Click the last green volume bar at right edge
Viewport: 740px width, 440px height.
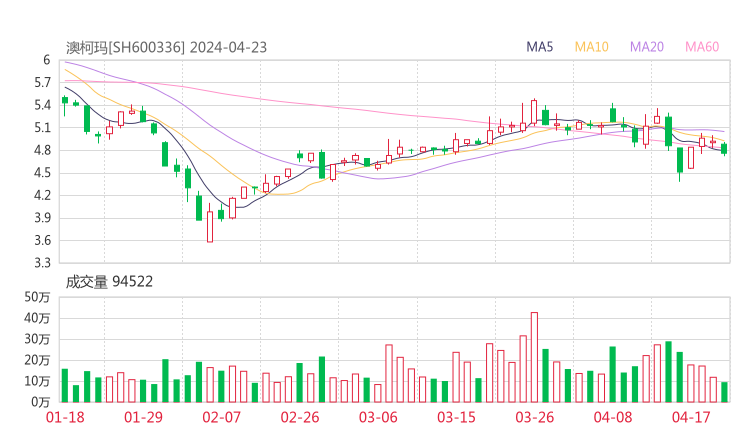click(724, 392)
